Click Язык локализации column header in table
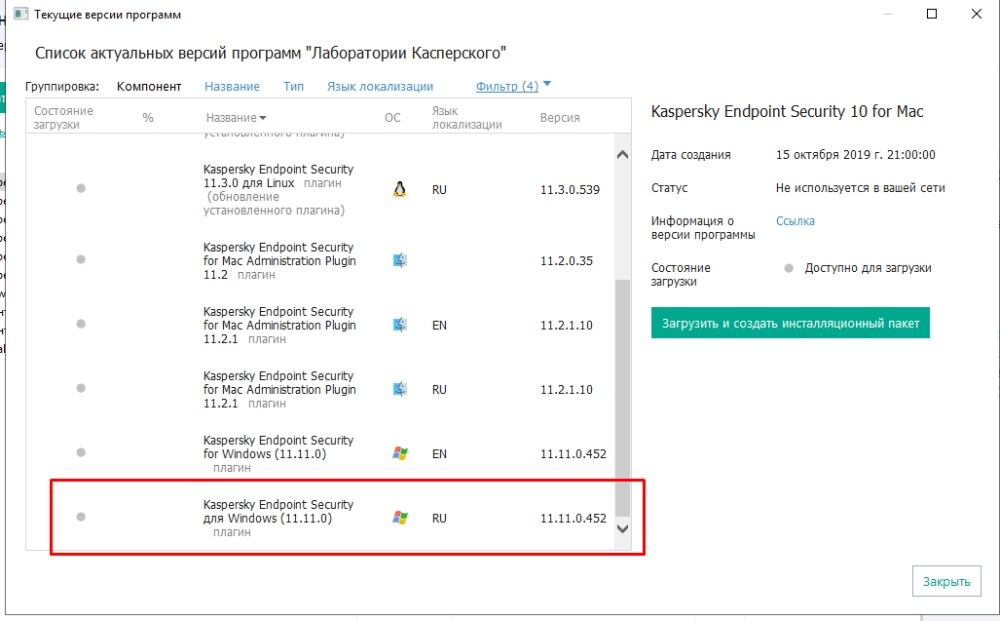The width and height of the screenshot is (1000, 621). [x=467, y=117]
